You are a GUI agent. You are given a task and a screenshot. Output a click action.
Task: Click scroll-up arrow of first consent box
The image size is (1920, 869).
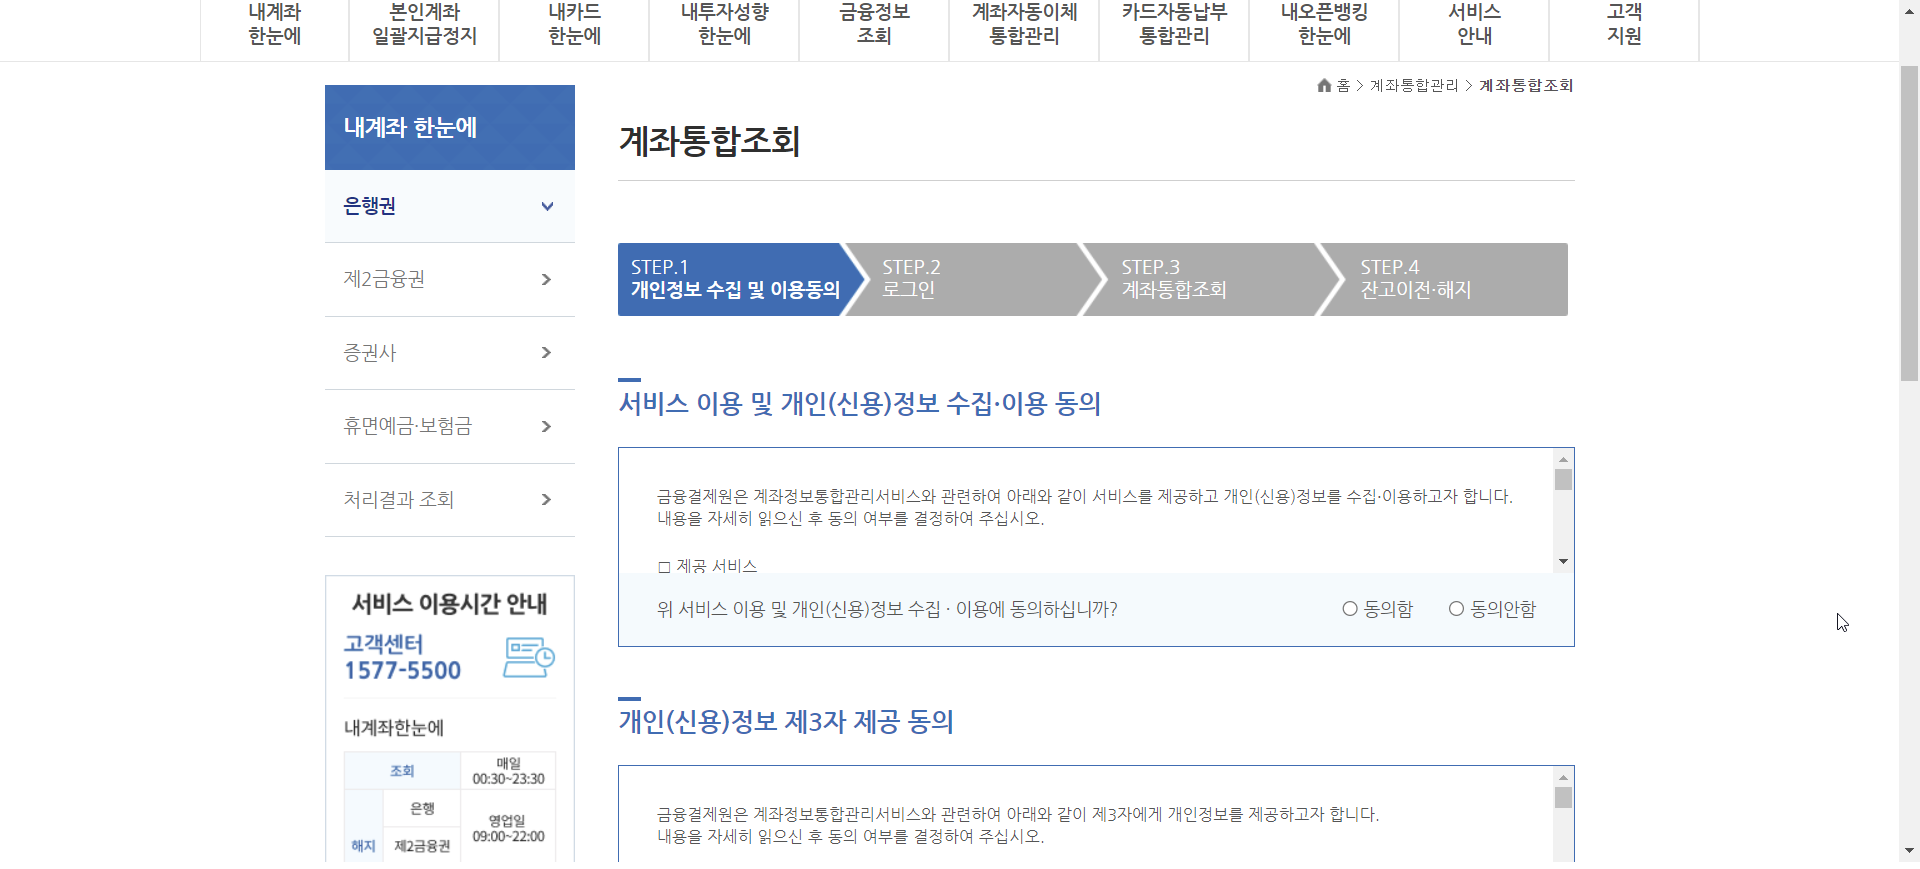click(x=1563, y=459)
